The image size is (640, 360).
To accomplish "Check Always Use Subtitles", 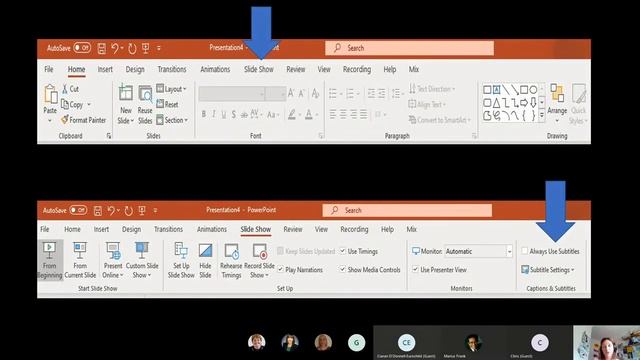I will coord(524,251).
